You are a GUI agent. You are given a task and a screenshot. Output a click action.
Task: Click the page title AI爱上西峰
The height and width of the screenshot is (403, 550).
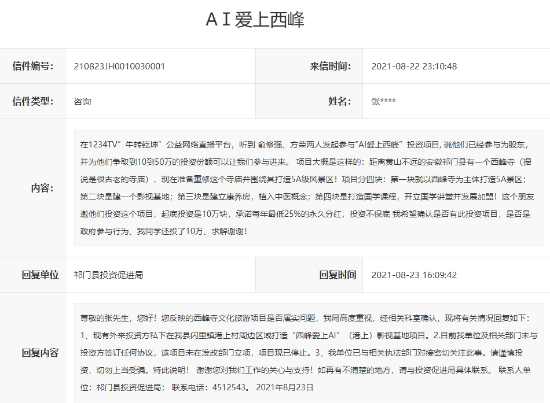click(255, 19)
